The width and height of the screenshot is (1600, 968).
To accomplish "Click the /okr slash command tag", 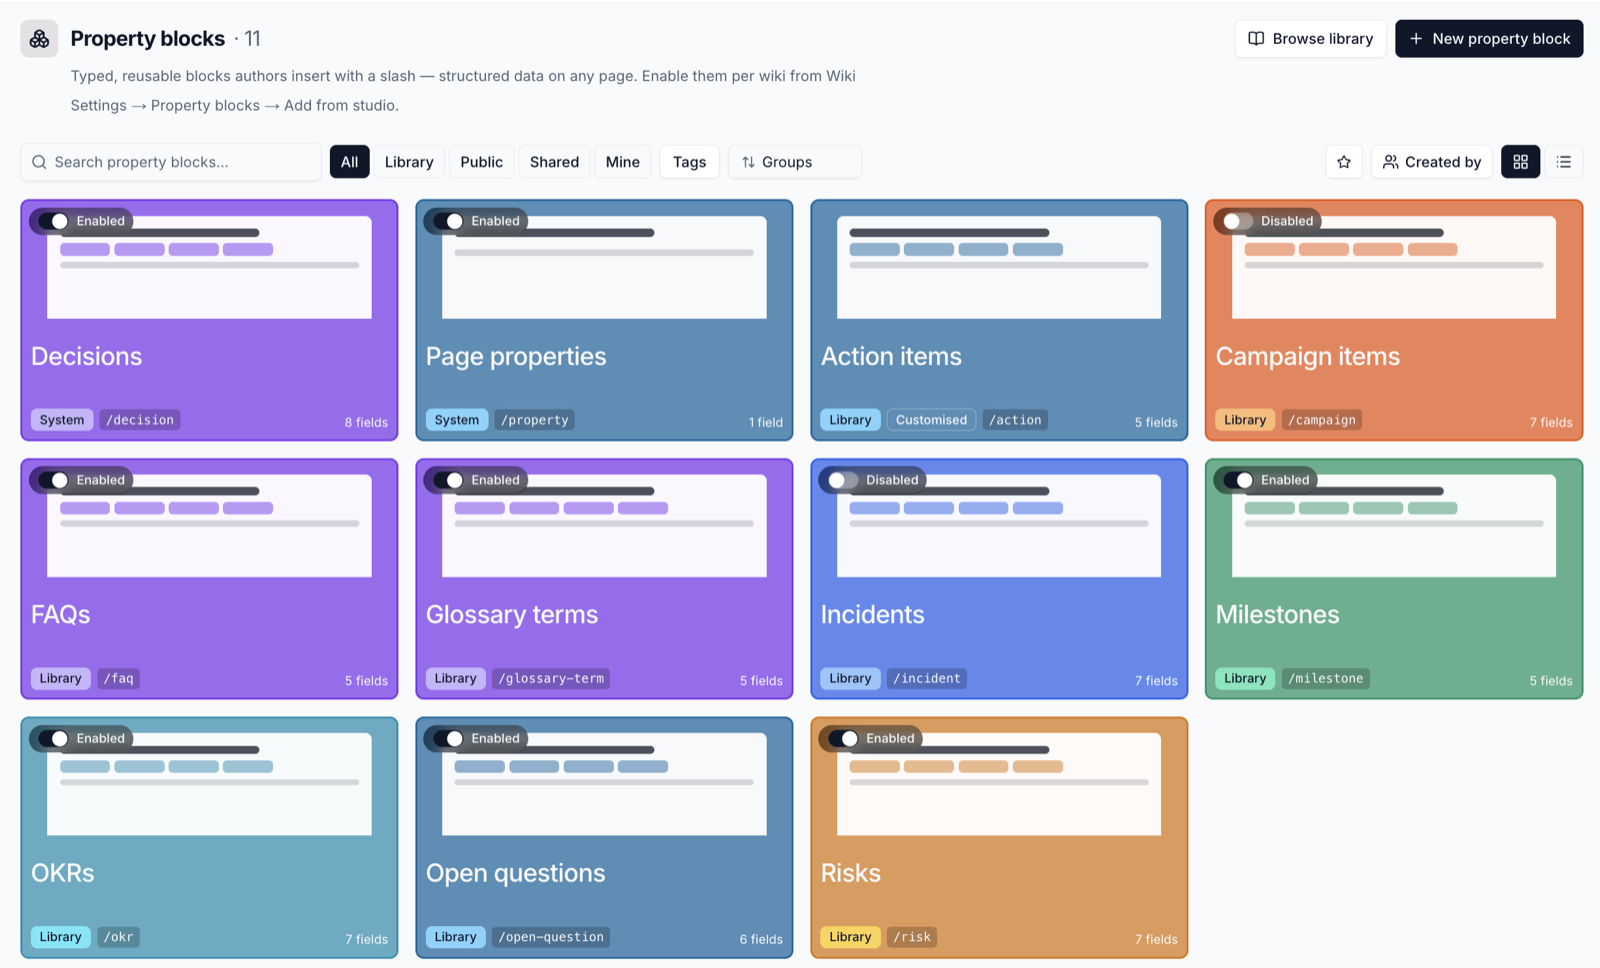I will coord(119,937).
